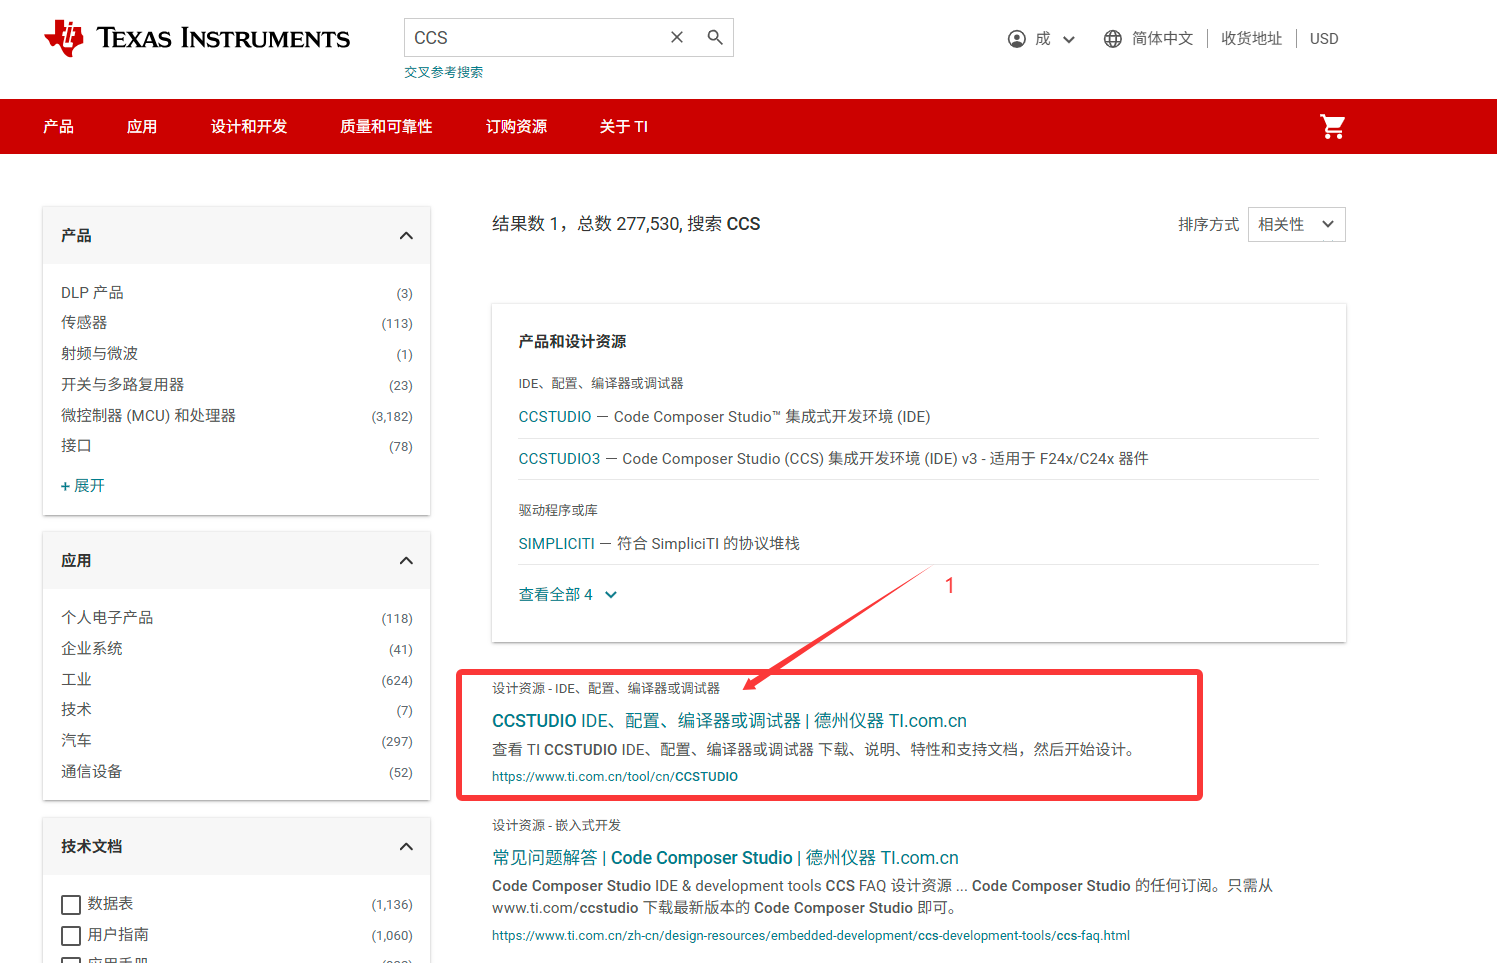The width and height of the screenshot is (1497, 963).
Task: Expand 查看全部 4 results
Action: coord(567,595)
